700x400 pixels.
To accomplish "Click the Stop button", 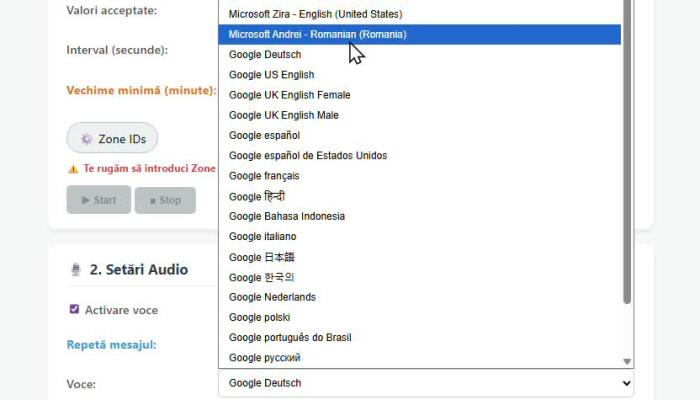I will [165, 200].
